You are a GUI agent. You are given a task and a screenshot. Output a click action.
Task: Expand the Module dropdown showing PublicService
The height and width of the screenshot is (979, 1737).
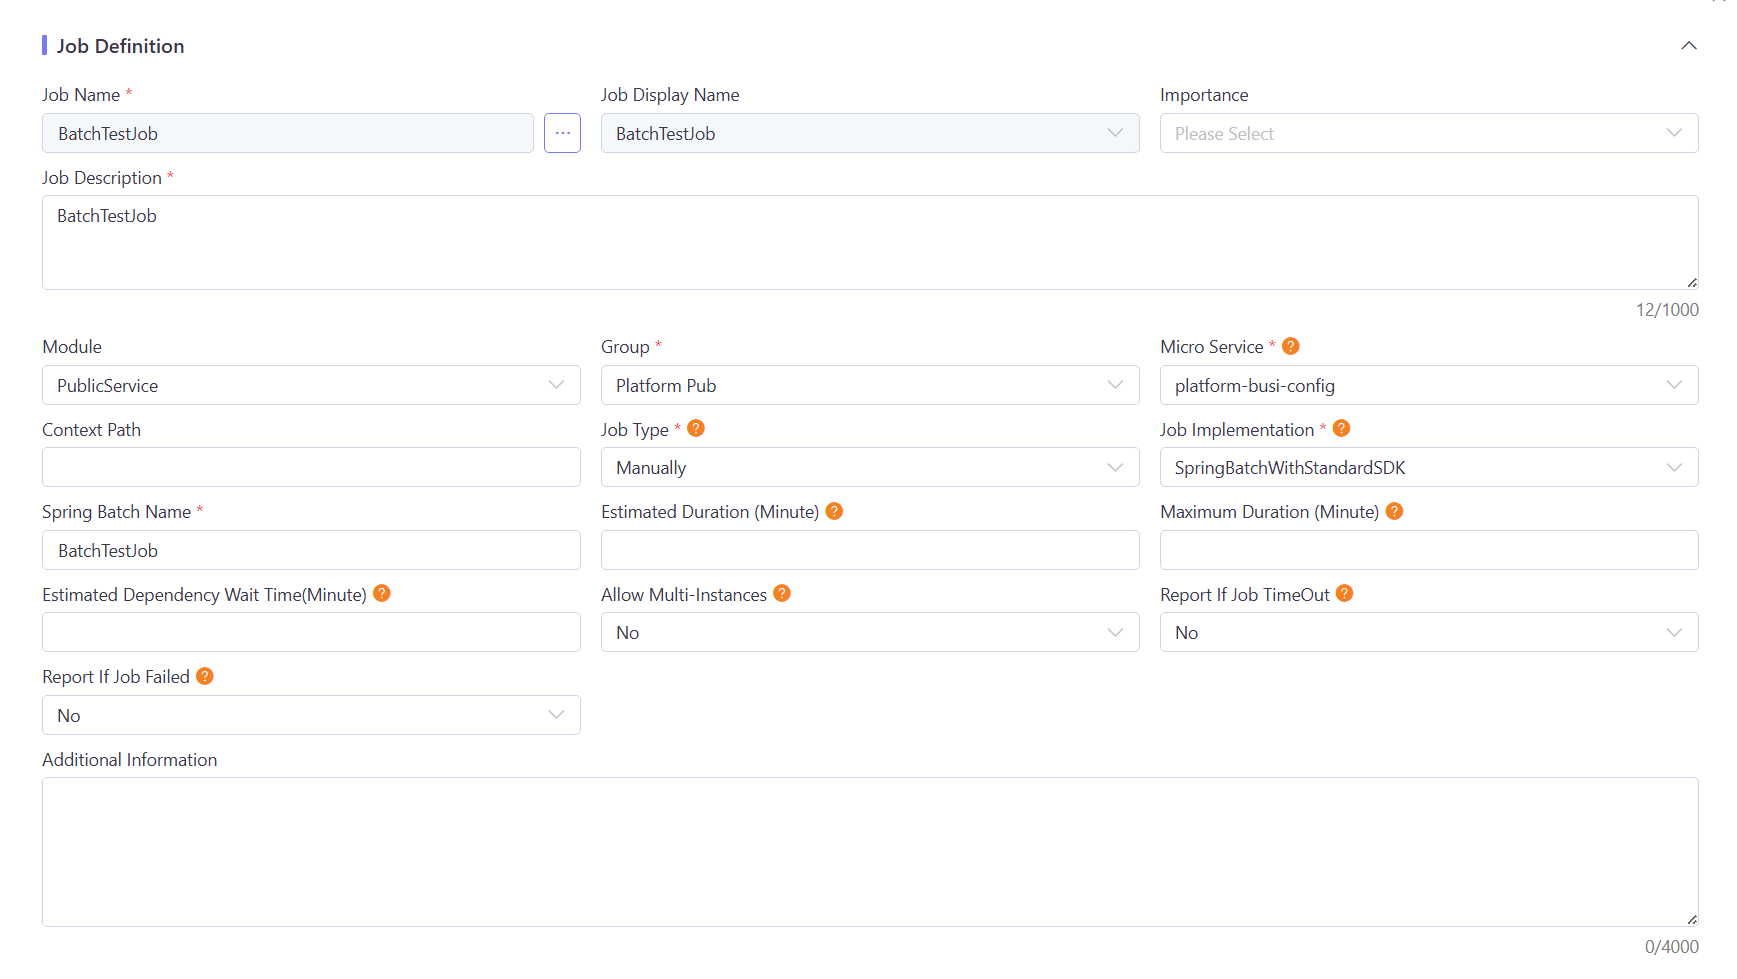311,385
